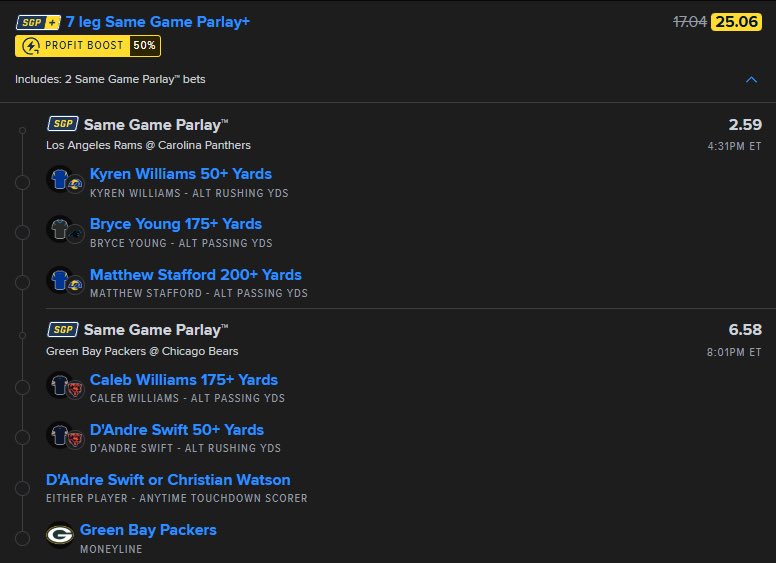Click the SGP+ badge icon at top
This screenshot has height=563, width=776.
pos(38,22)
